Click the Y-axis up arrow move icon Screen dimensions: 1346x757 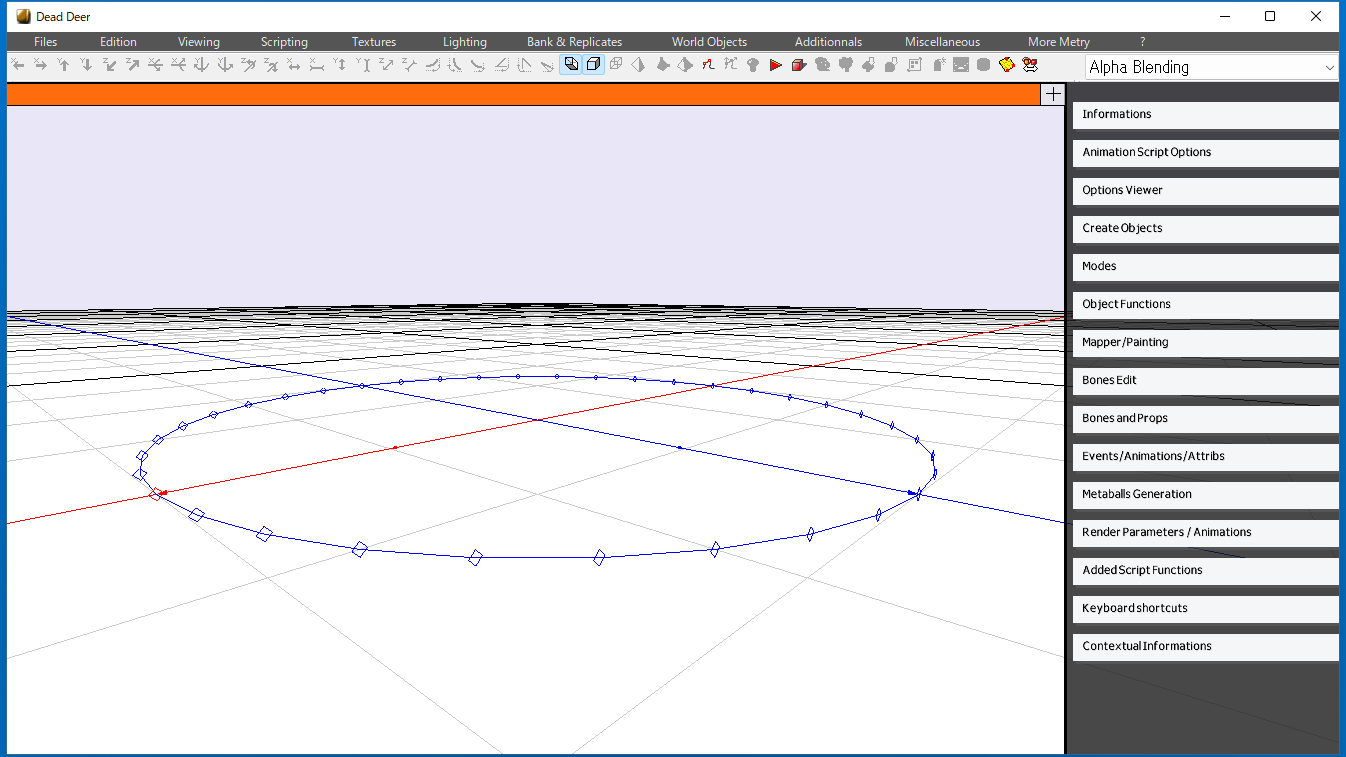(x=63, y=65)
